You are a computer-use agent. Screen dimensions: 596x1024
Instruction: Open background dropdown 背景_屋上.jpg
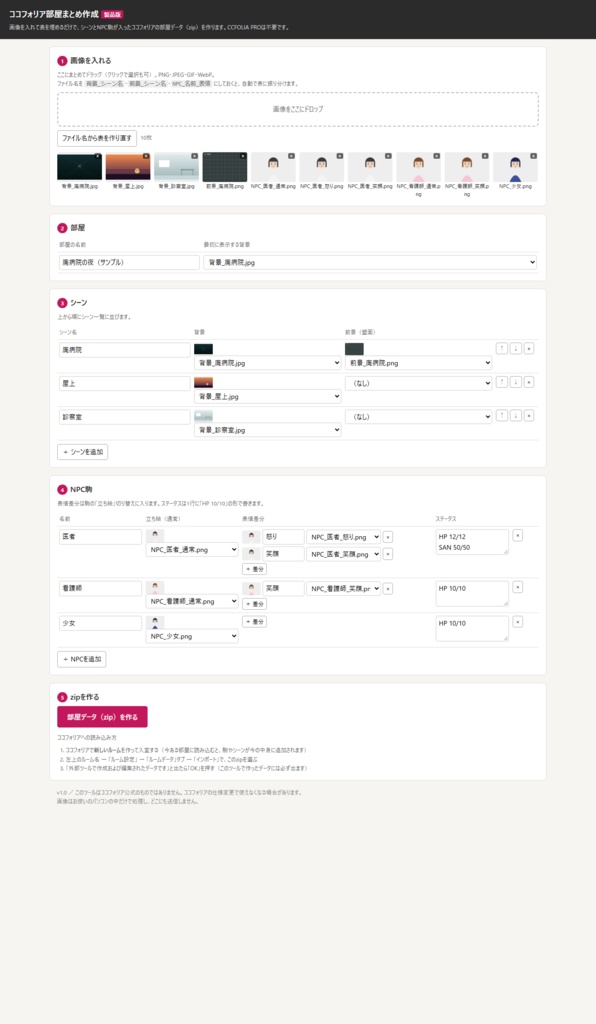tap(268, 396)
